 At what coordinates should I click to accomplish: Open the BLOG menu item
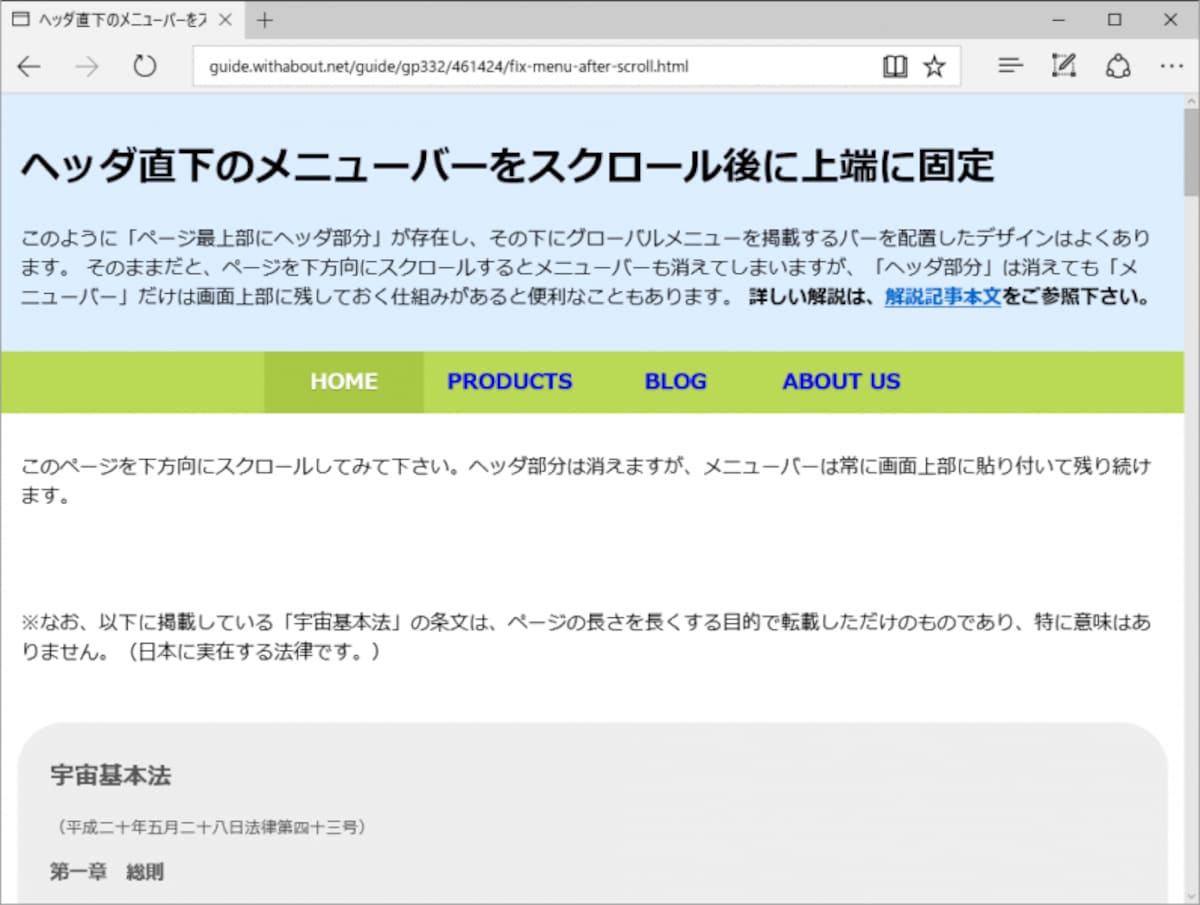click(x=675, y=382)
